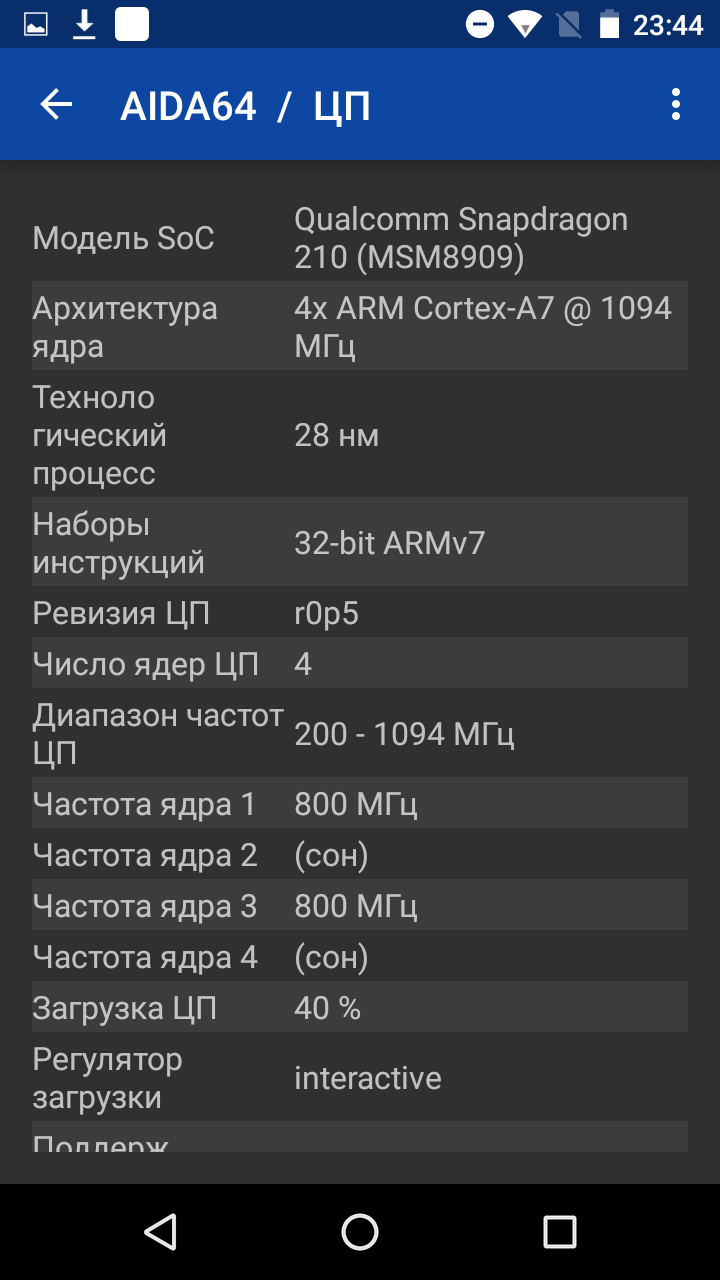Tap the AIDA64 / ЦП title

246,106
